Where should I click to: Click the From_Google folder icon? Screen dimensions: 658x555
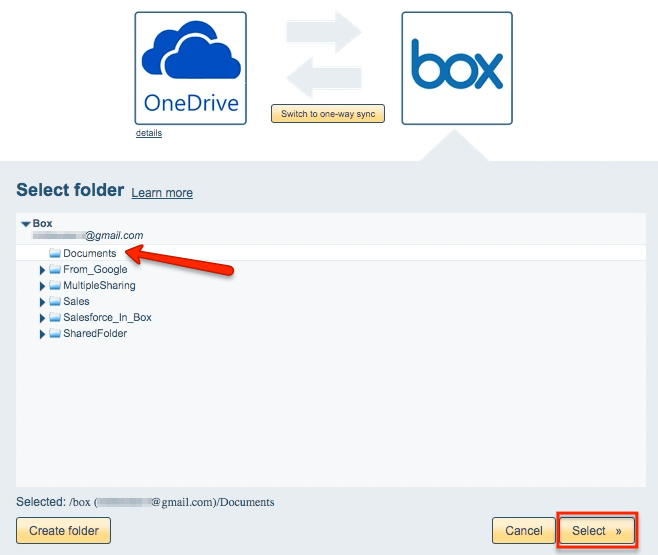pos(55,269)
